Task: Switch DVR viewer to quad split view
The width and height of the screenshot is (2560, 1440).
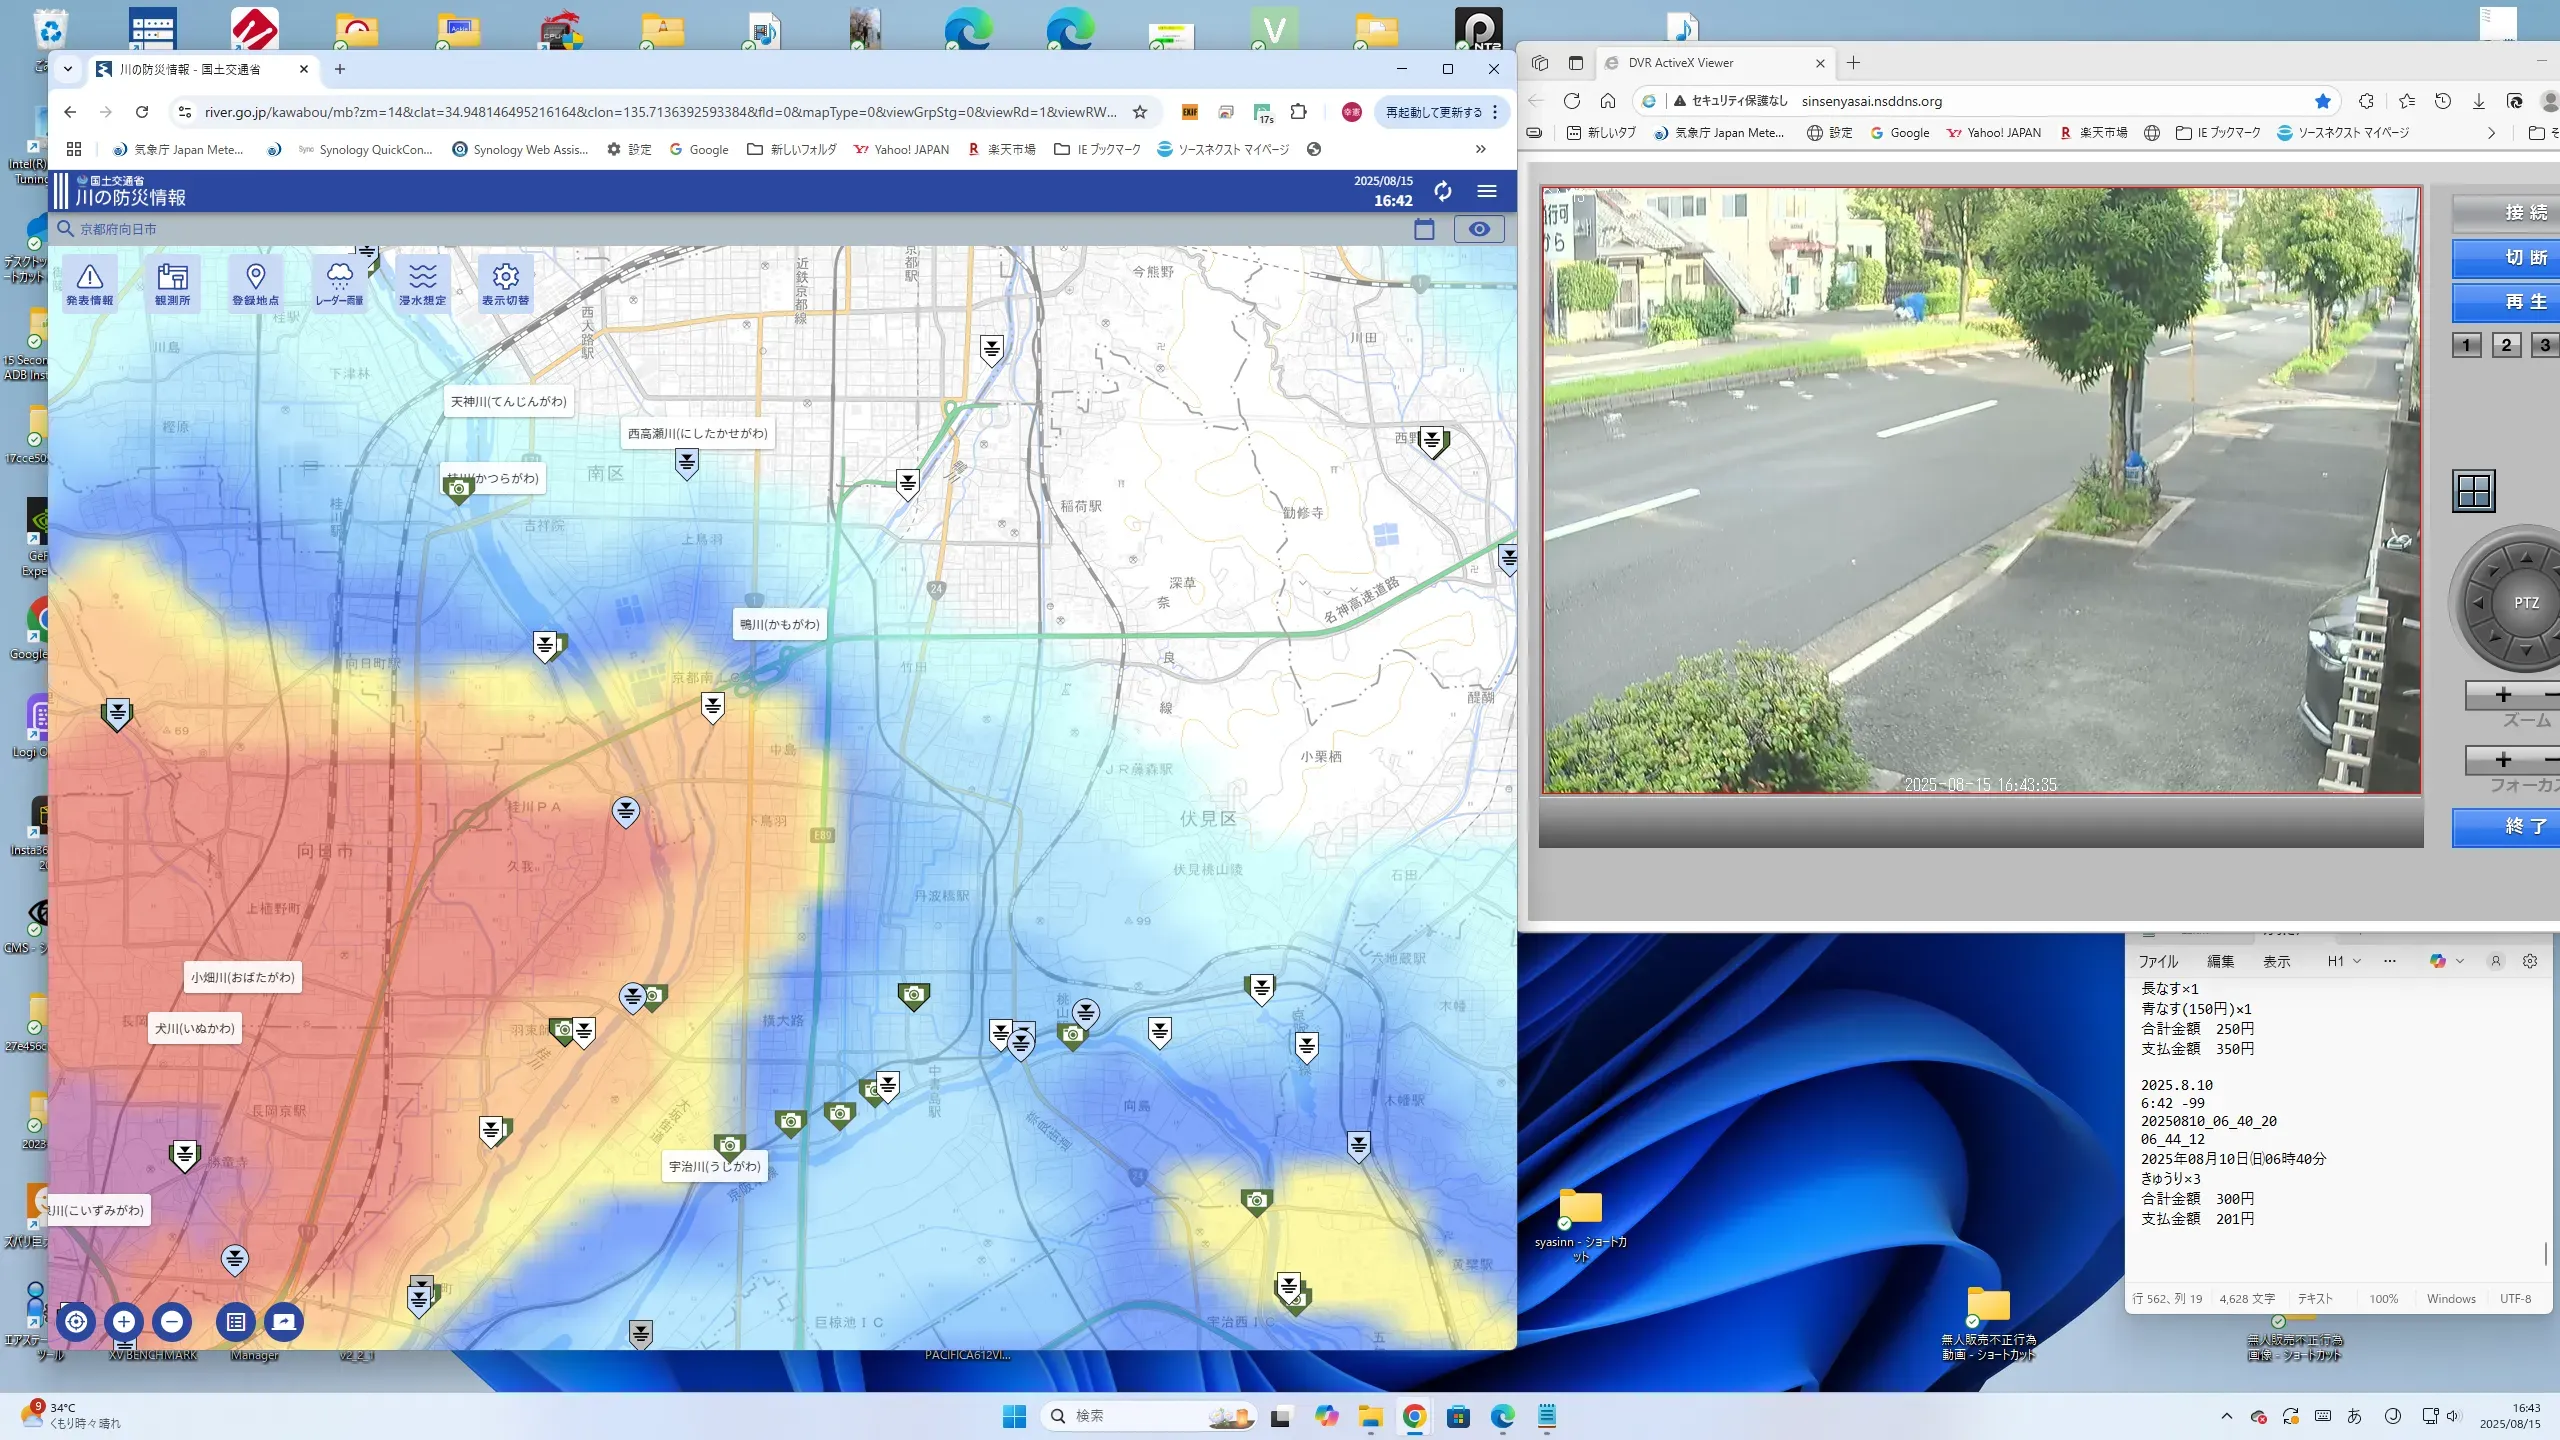Action: tap(2474, 491)
